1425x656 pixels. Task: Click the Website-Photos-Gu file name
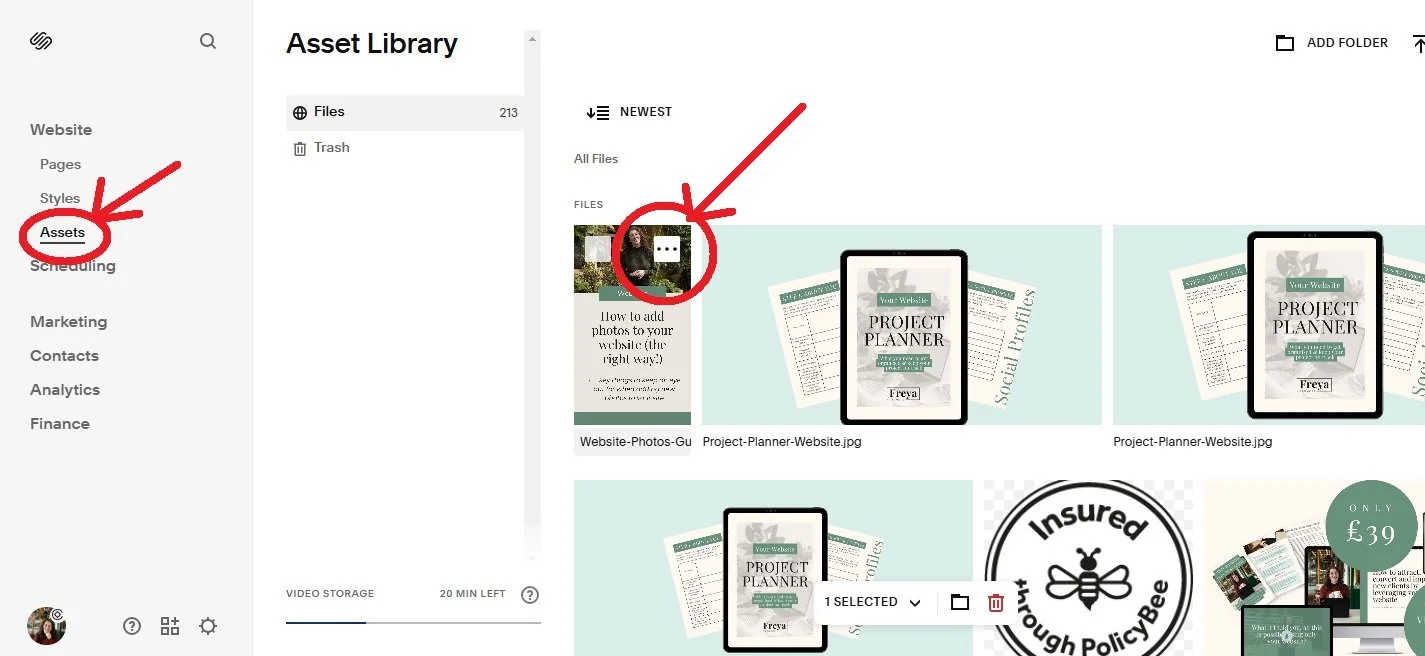[635, 441]
